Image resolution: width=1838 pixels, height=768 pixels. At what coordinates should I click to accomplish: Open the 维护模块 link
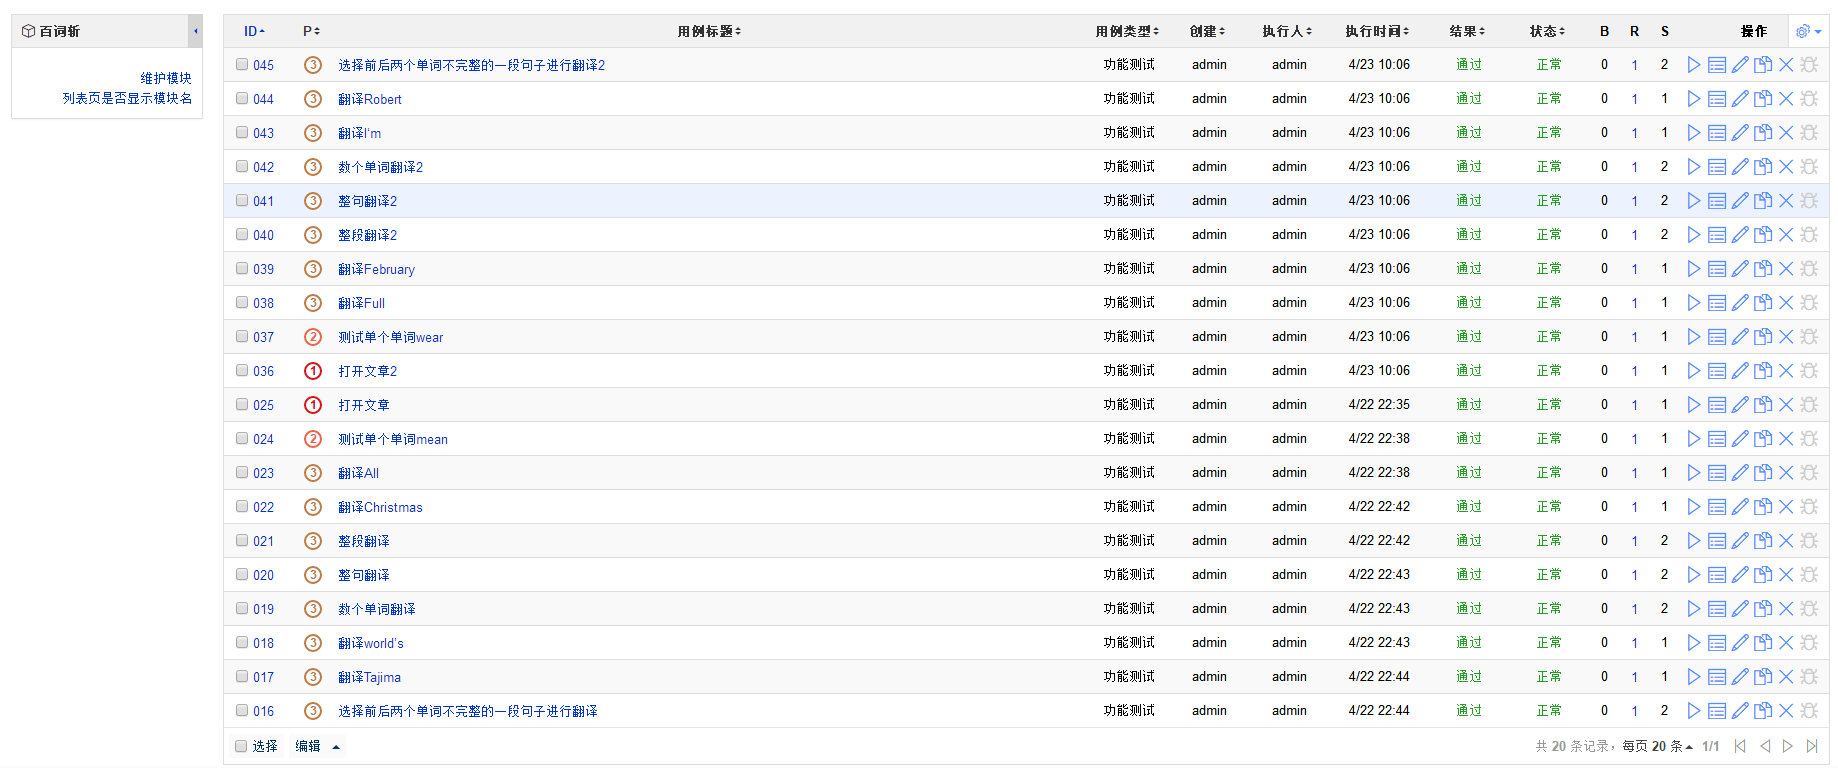coord(166,78)
